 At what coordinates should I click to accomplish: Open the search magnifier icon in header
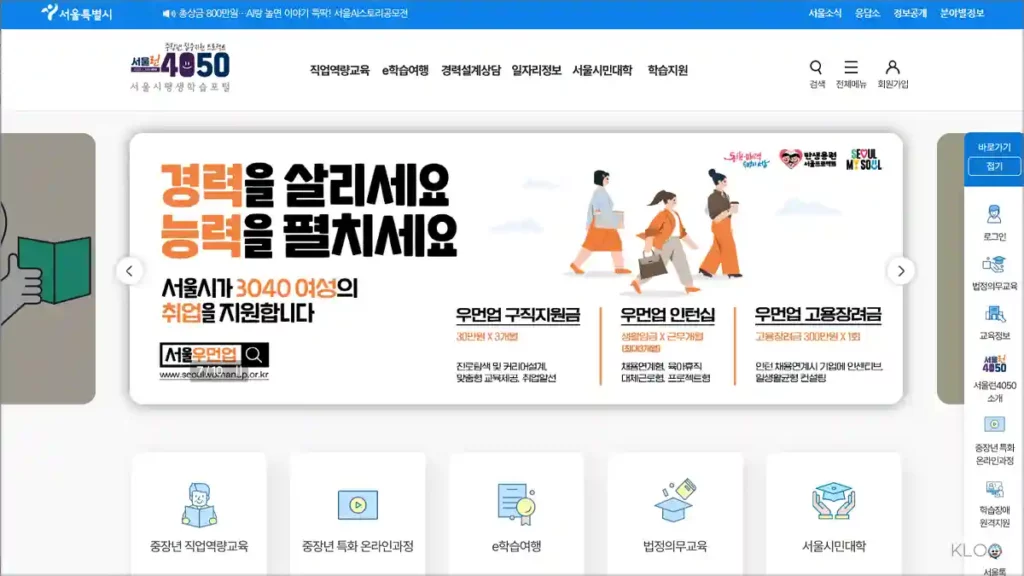816,67
